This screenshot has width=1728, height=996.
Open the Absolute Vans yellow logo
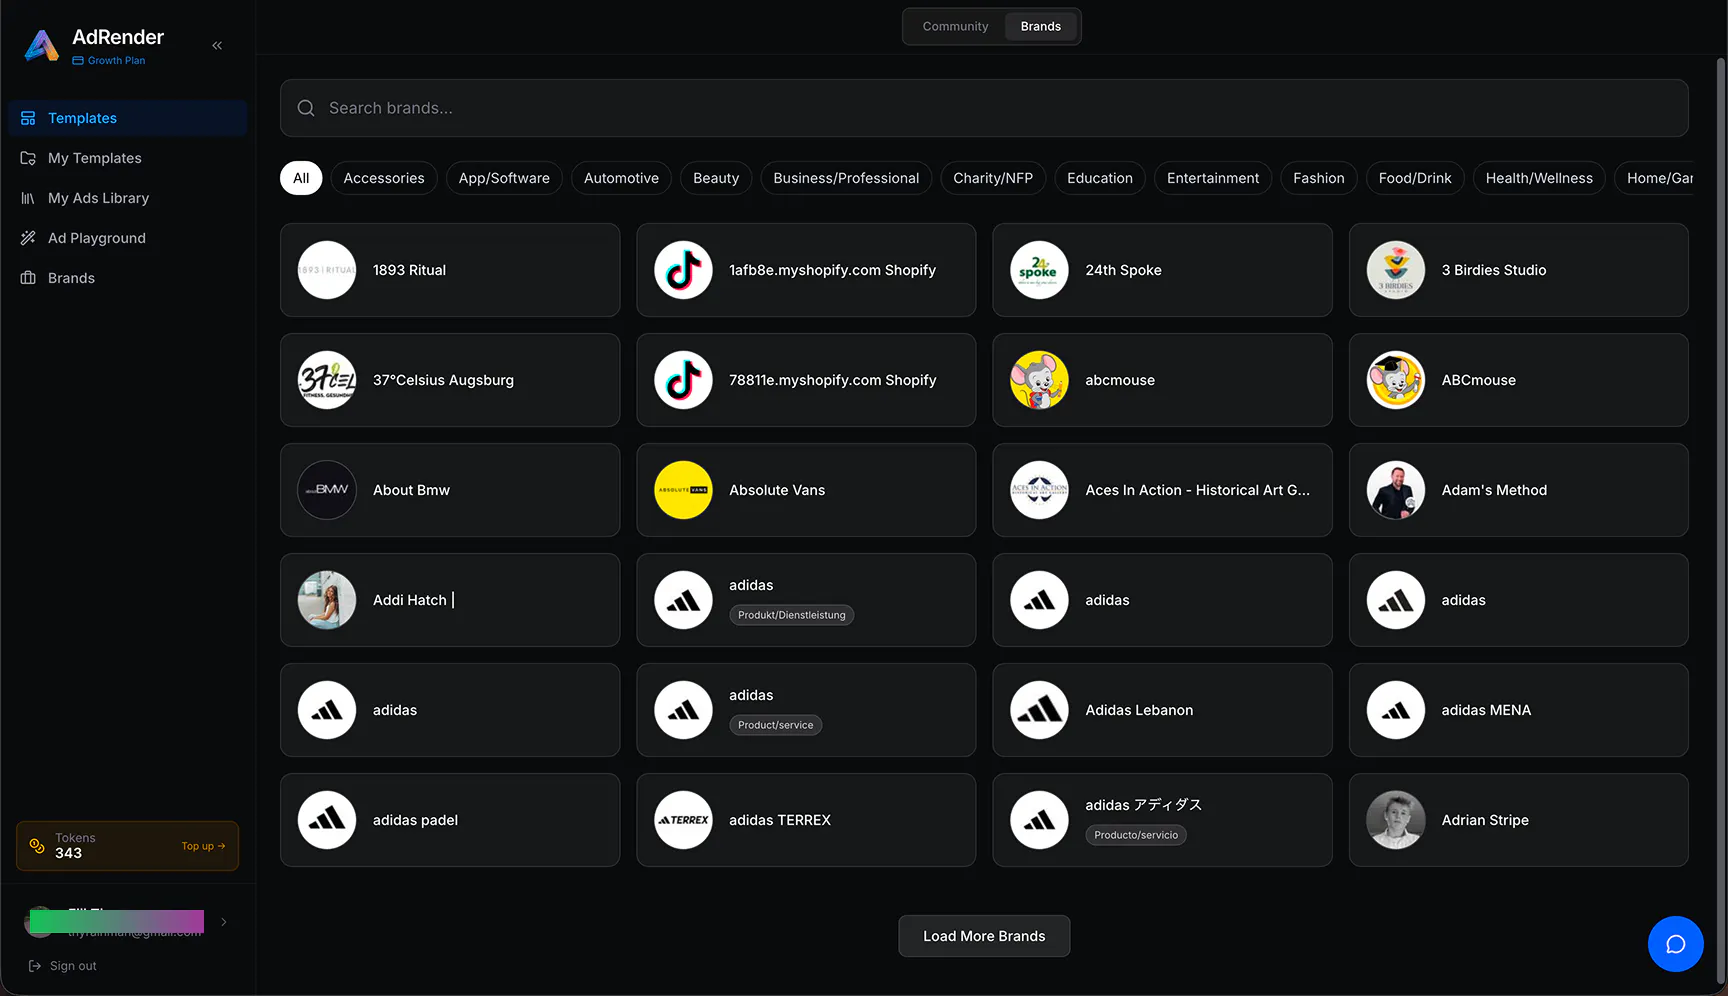click(x=683, y=490)
